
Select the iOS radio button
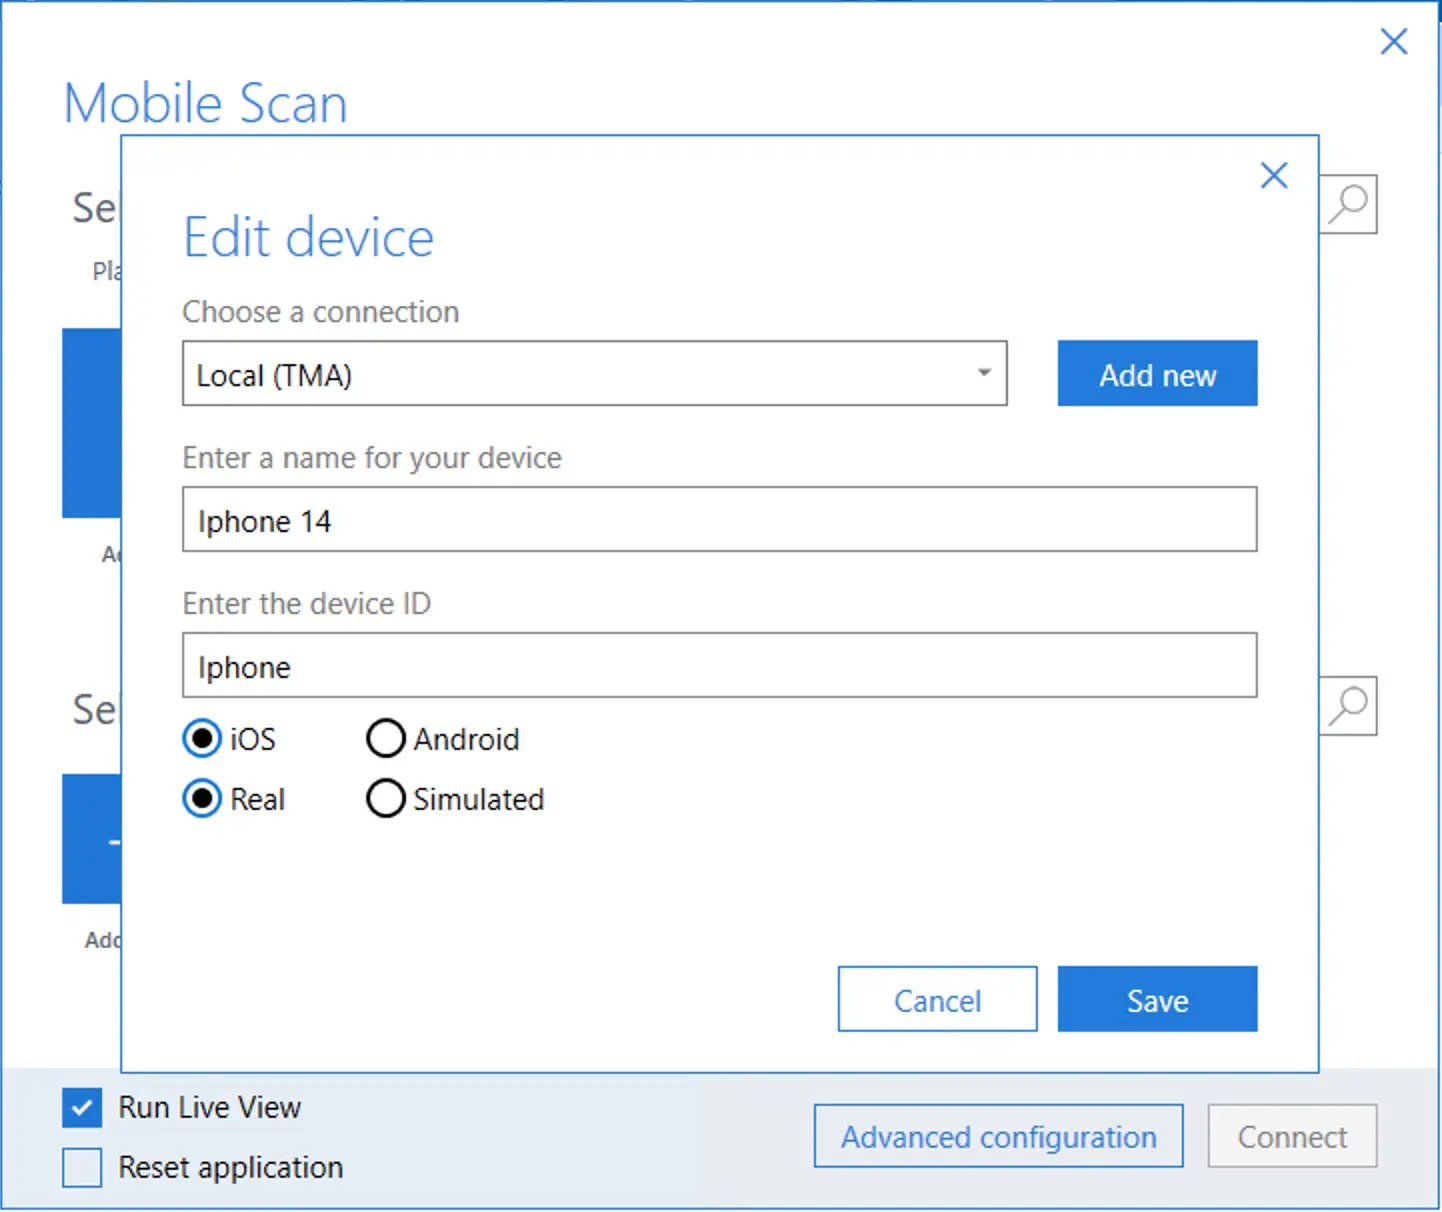[202, 739]
